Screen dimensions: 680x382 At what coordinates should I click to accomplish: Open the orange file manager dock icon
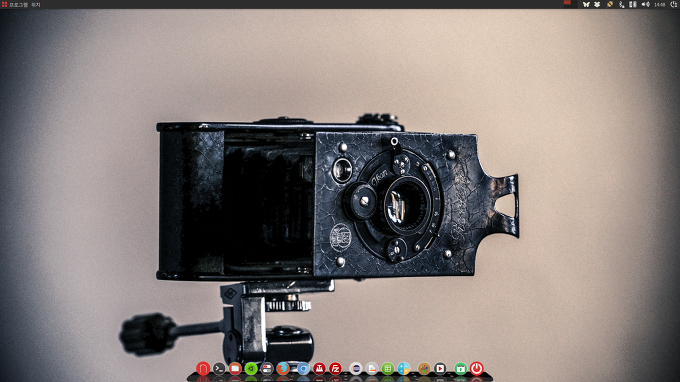(235, 369)
